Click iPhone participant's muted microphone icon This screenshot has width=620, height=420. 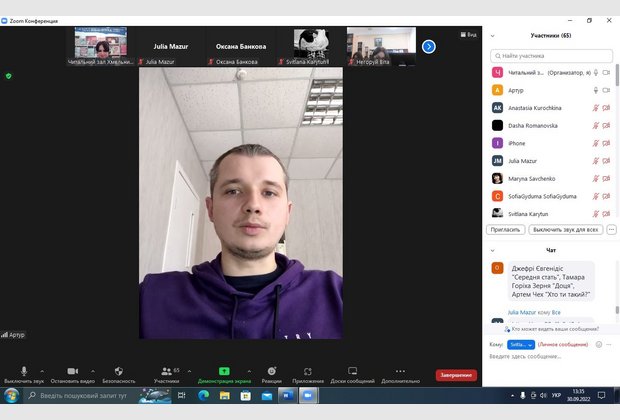point(595,143)
